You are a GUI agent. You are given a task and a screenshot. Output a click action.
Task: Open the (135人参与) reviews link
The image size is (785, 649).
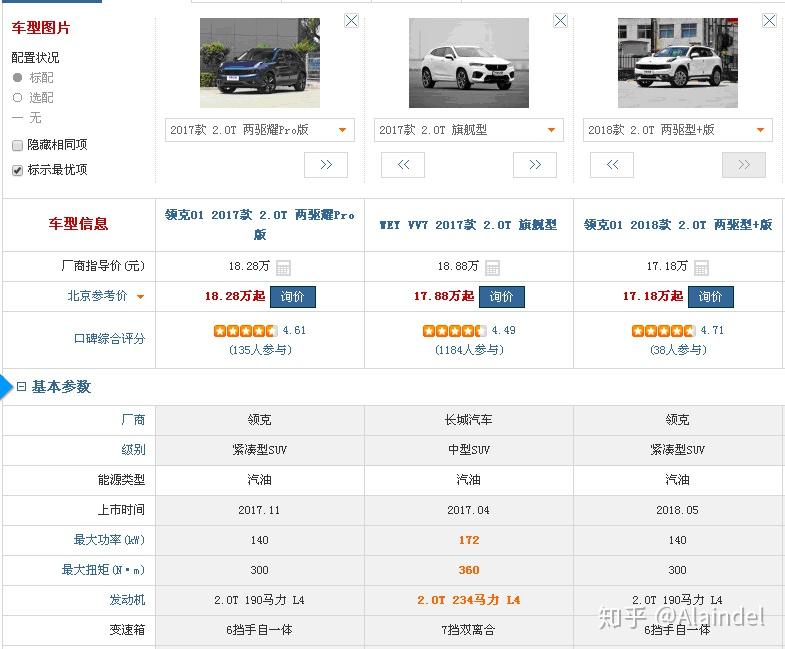(260, 350)
